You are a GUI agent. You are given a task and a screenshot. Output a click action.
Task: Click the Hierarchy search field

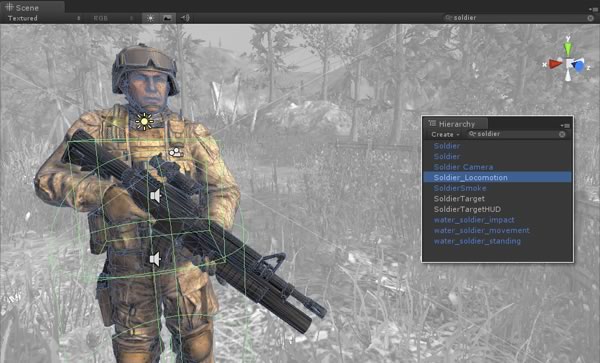[517, 134]
